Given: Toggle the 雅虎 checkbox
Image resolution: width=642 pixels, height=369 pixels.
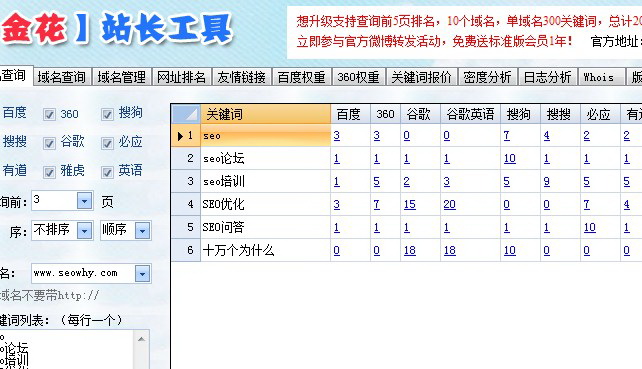Looking at the screenshot, I should (x=50, y=172).
